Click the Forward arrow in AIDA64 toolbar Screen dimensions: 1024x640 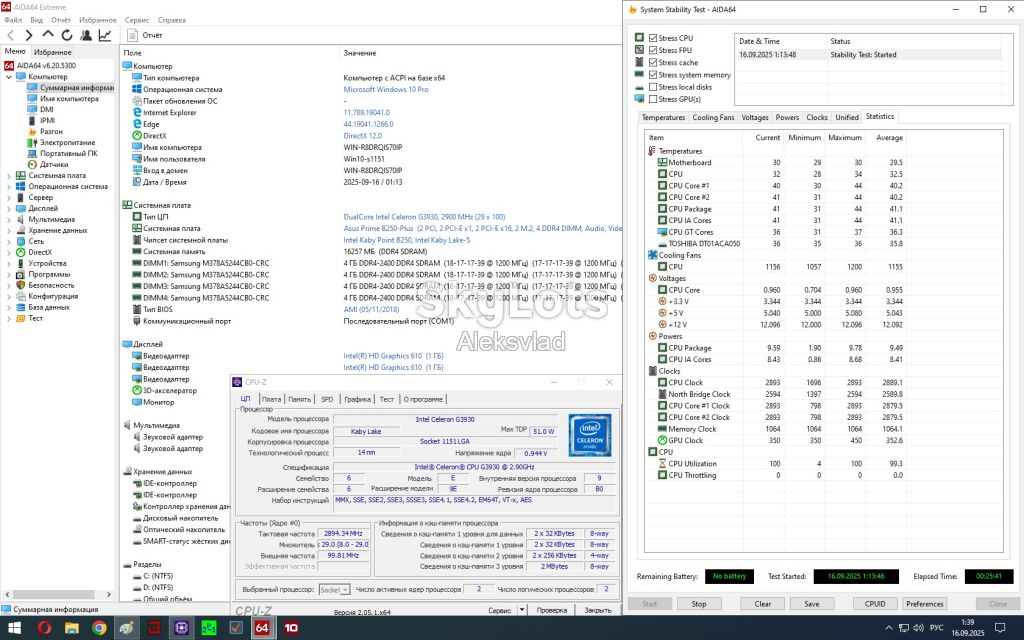pos(29,35)
